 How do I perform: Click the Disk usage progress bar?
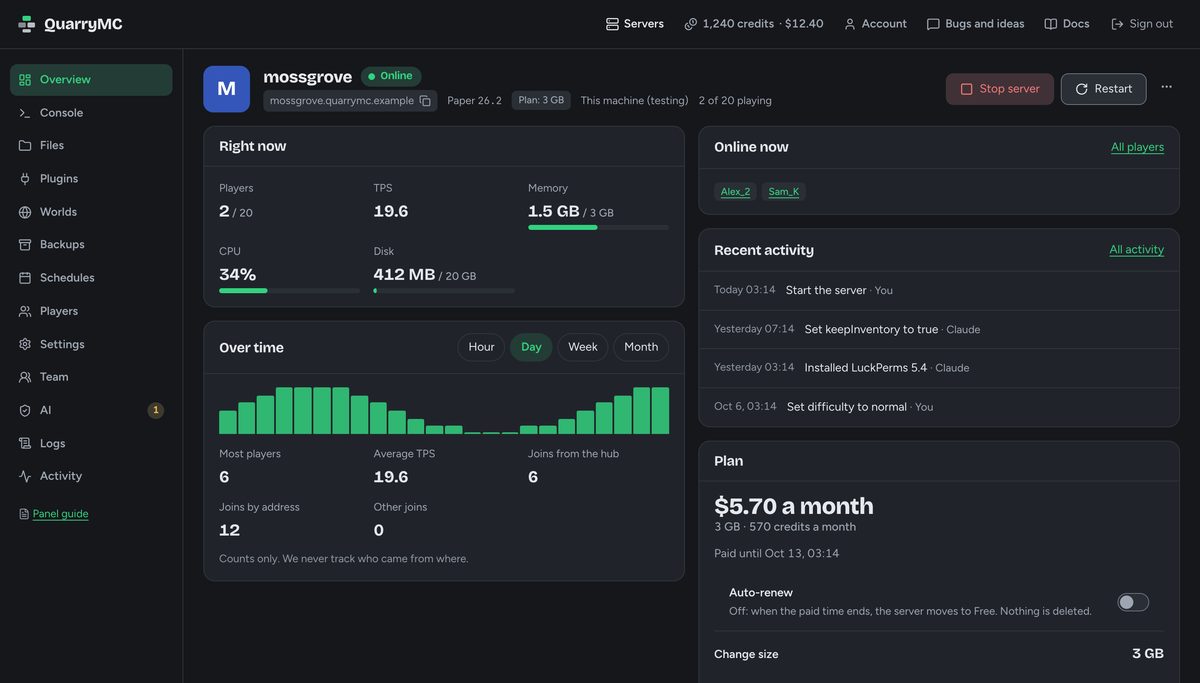pos(444,291)
